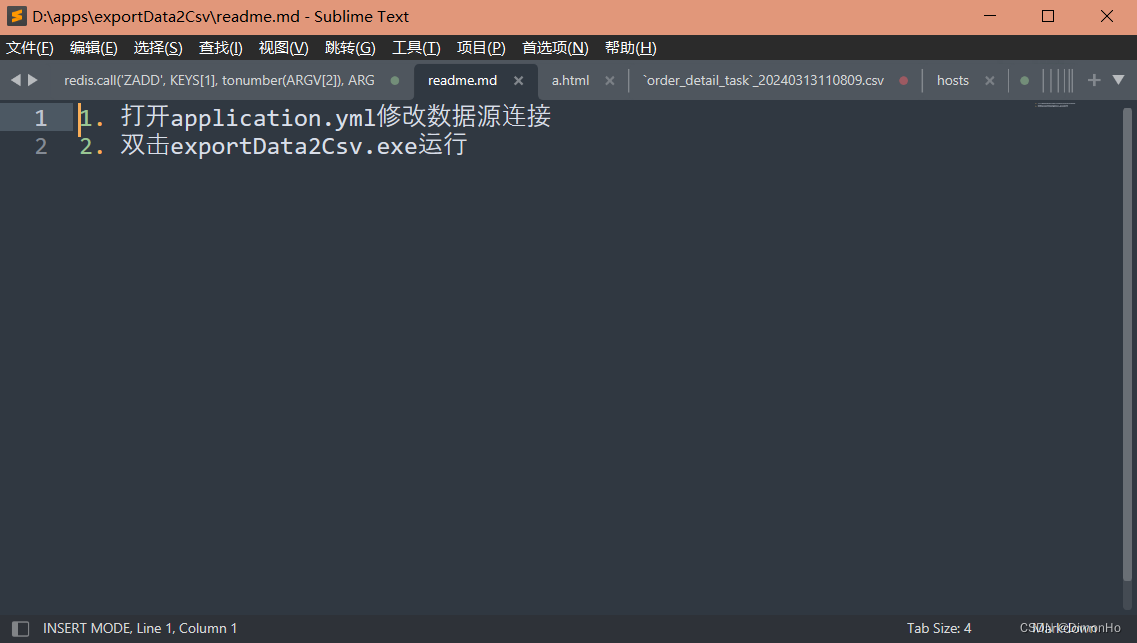Minimize the Sublime Text window
The width and height of the screenshot is (1137, 643).
tap(990, 16)
